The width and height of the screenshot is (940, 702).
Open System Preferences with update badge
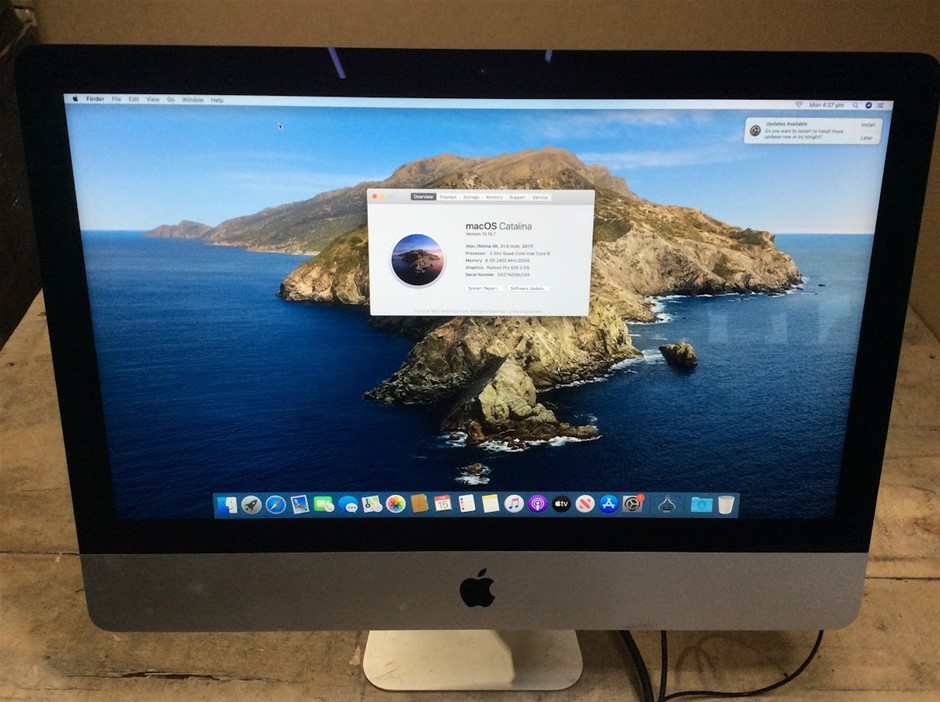point(632,504)
